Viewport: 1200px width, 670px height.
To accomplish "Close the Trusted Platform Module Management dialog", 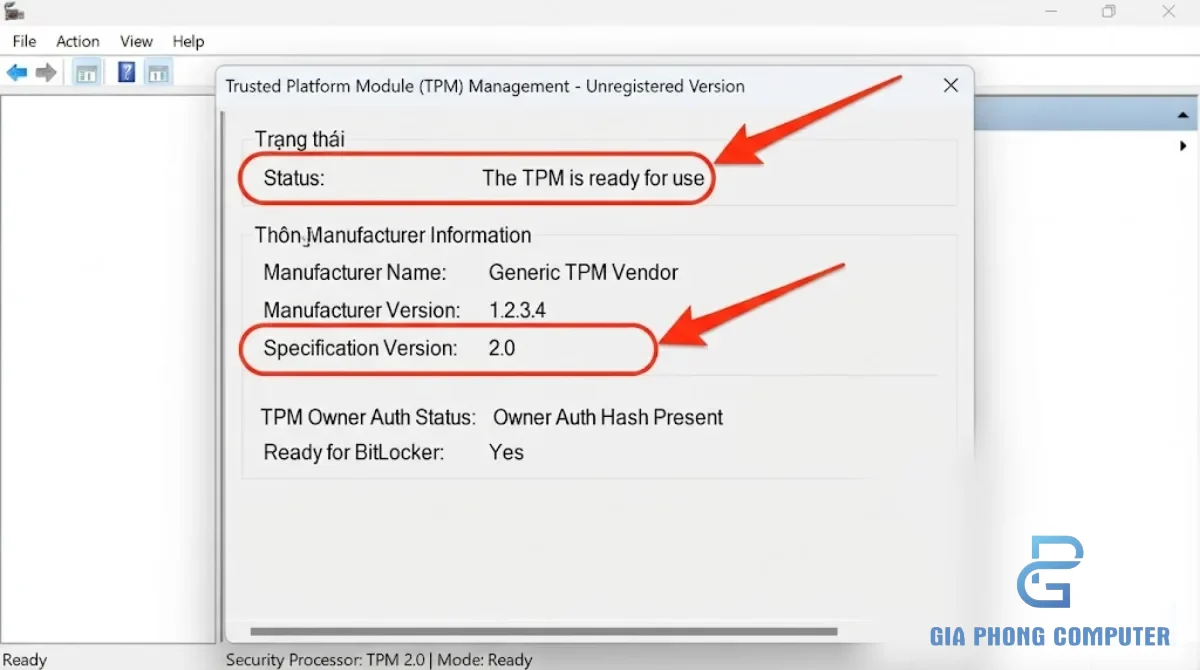I will 951,86.
